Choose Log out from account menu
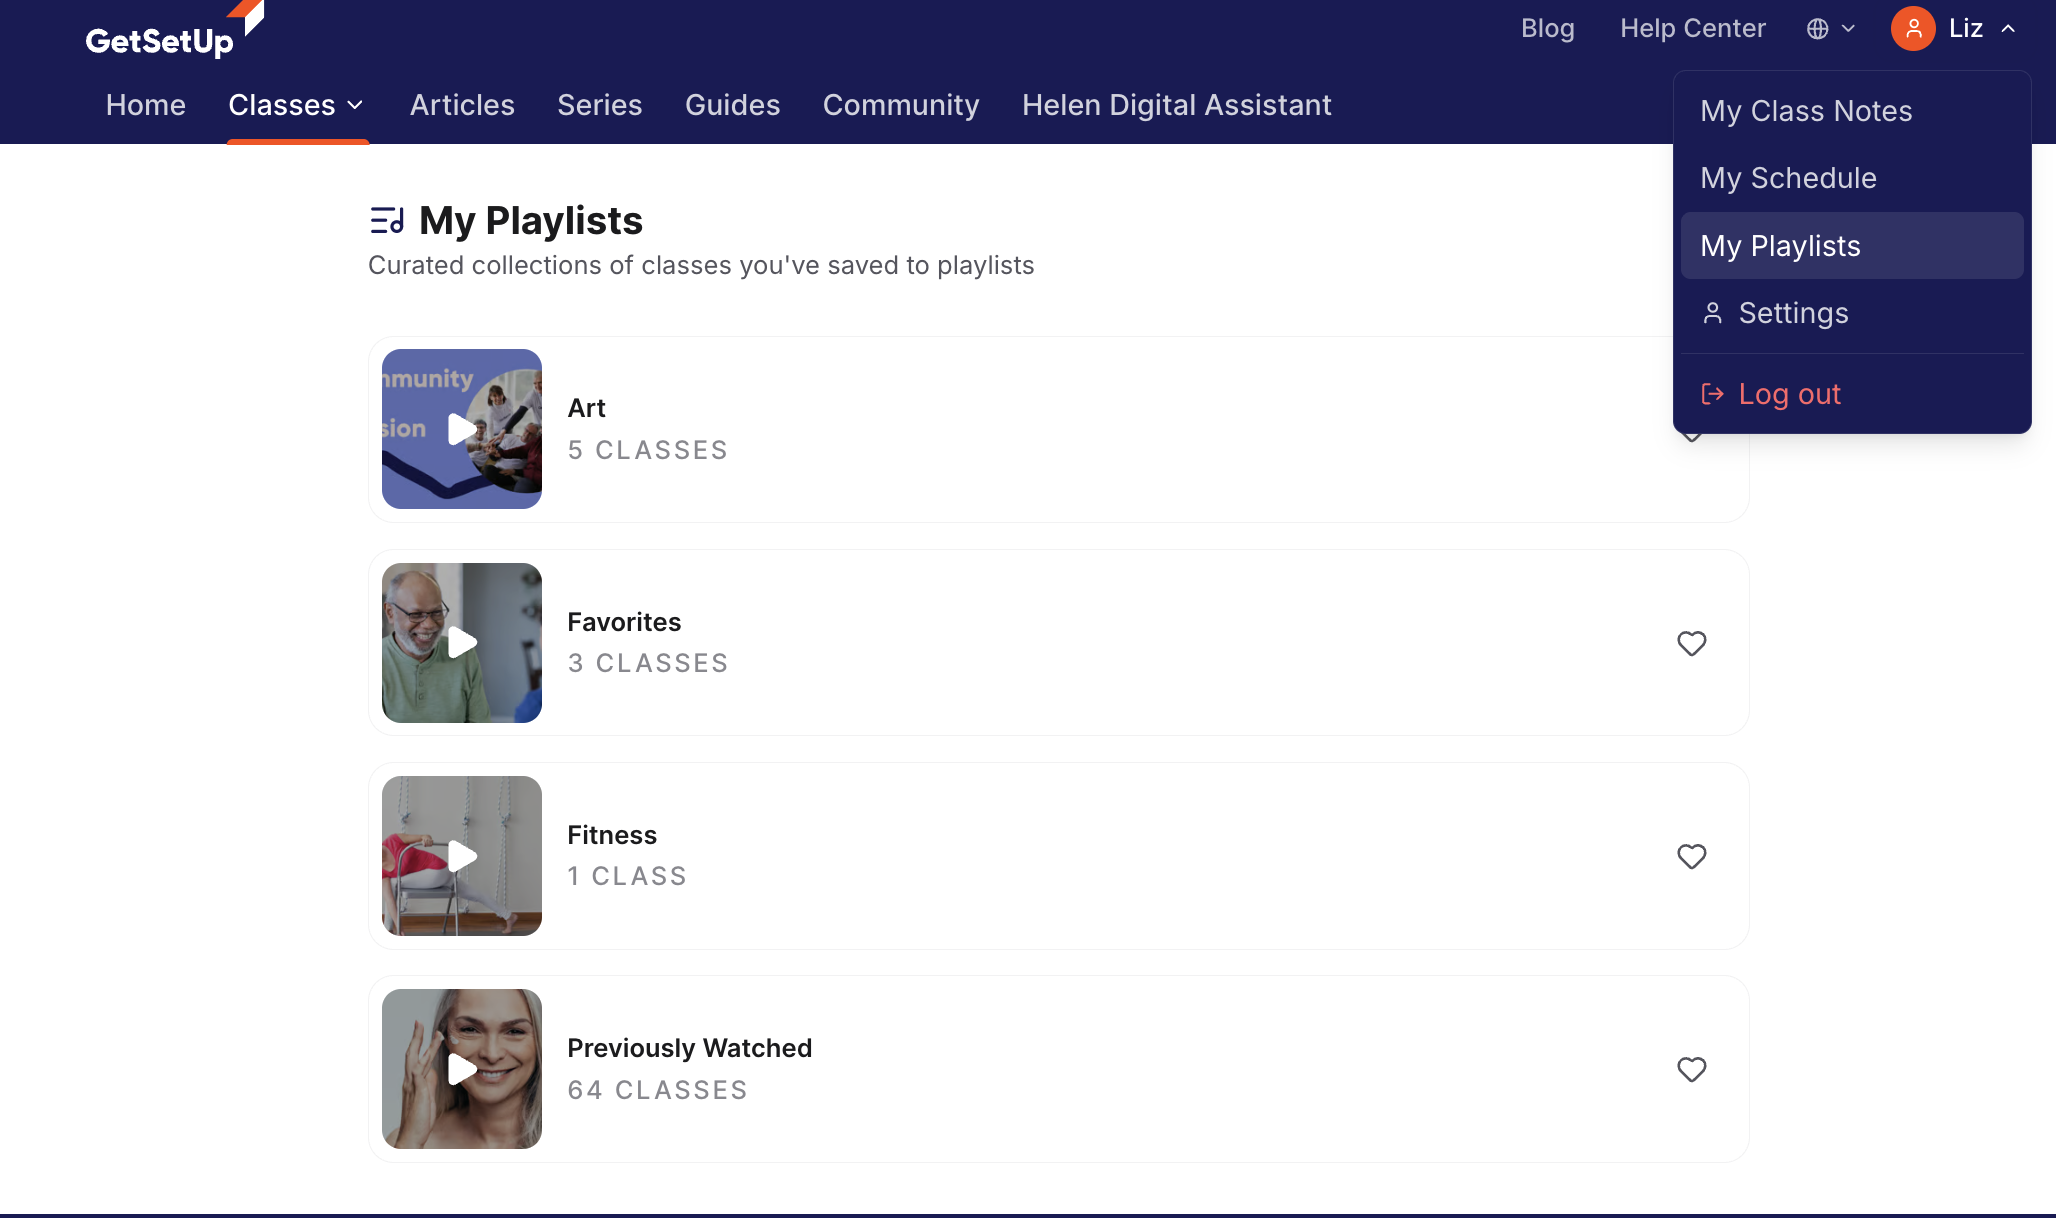 (1852, 394)
